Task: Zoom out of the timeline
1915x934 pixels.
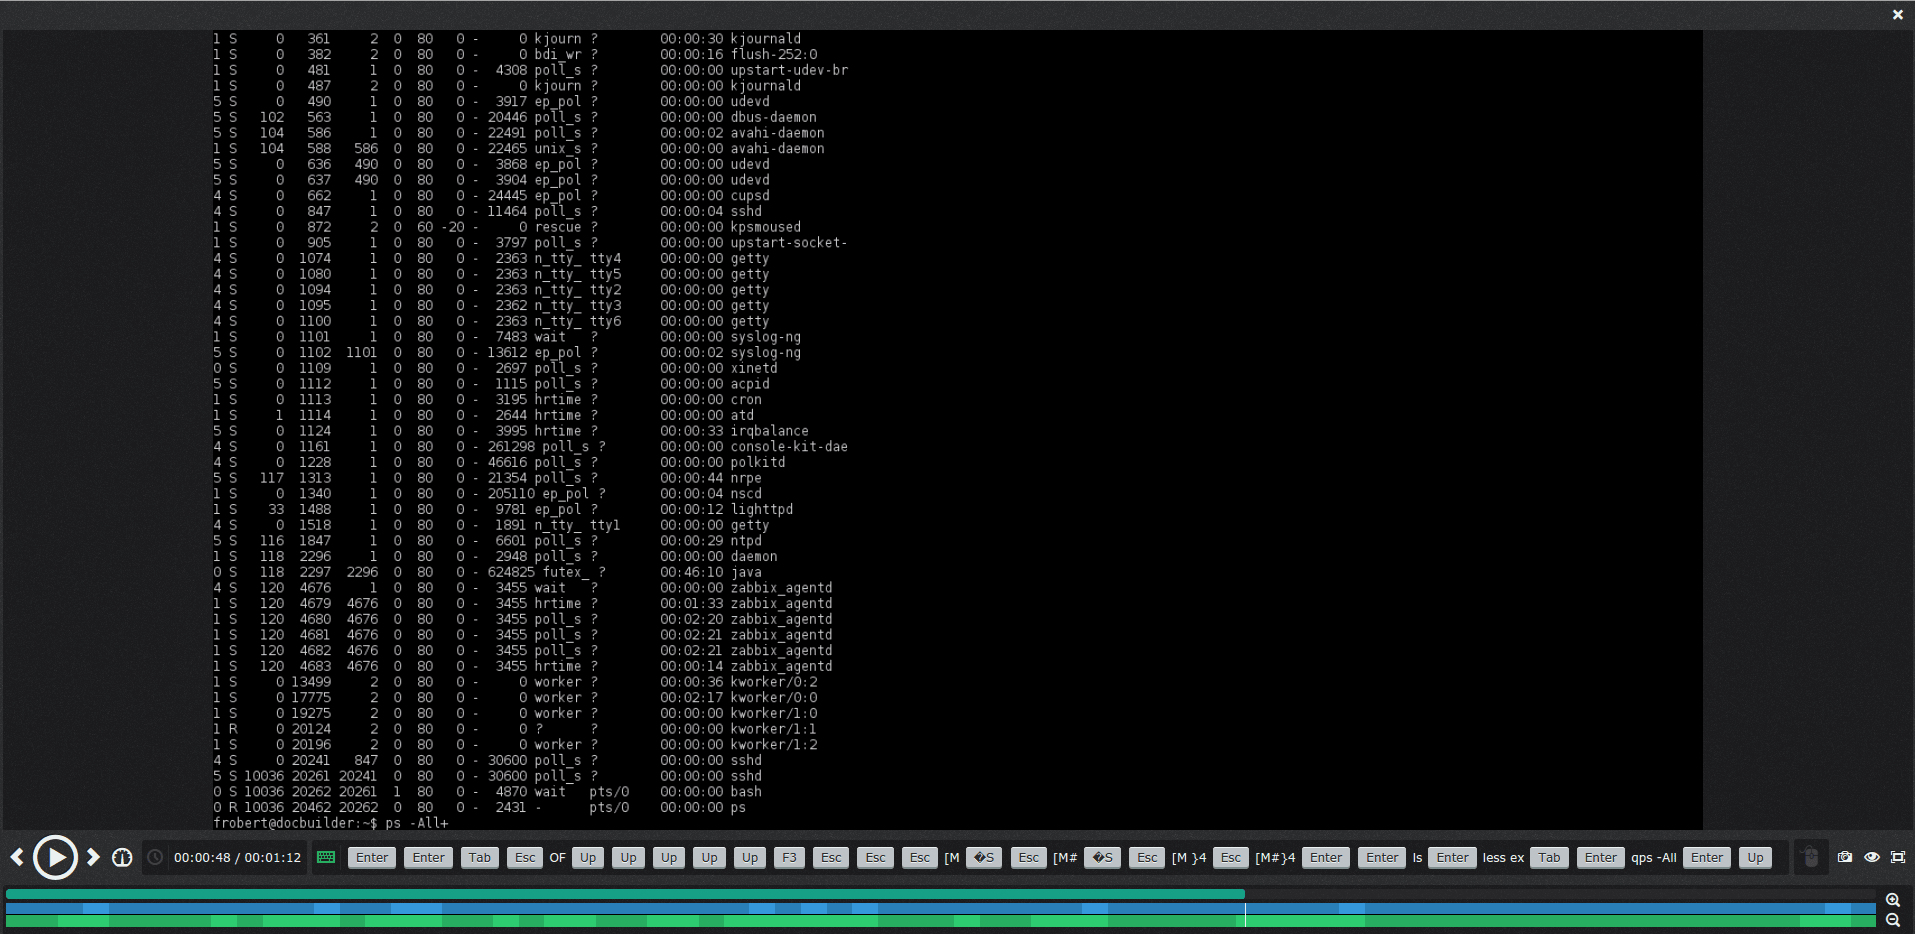Action: point(1893,920)
